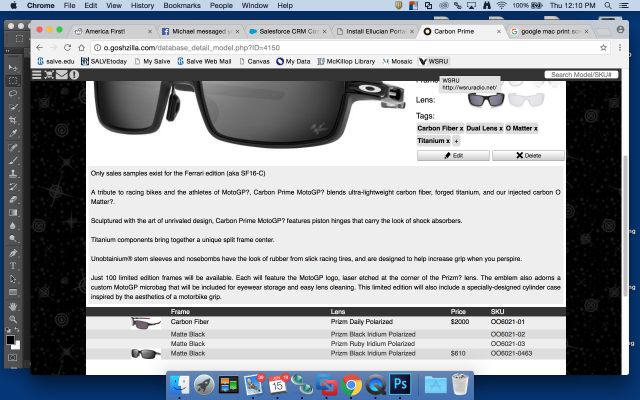
Task: Select Photoshop's Dodge tool
Action: point(13,239)
